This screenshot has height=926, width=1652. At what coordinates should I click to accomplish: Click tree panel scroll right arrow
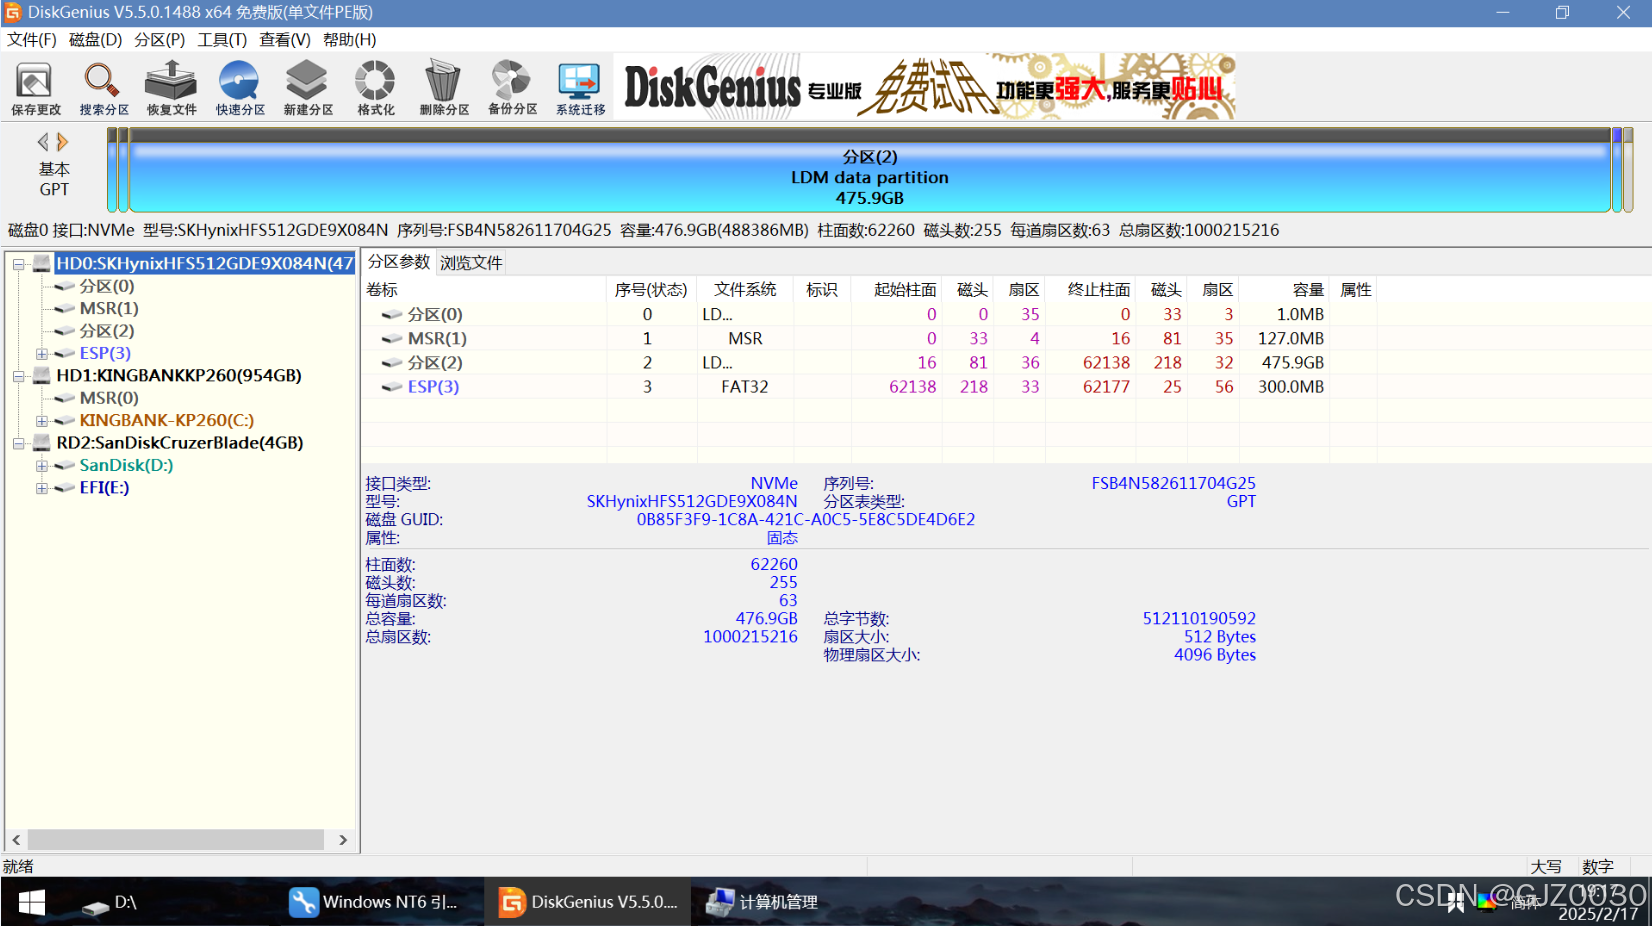[343, 840]
